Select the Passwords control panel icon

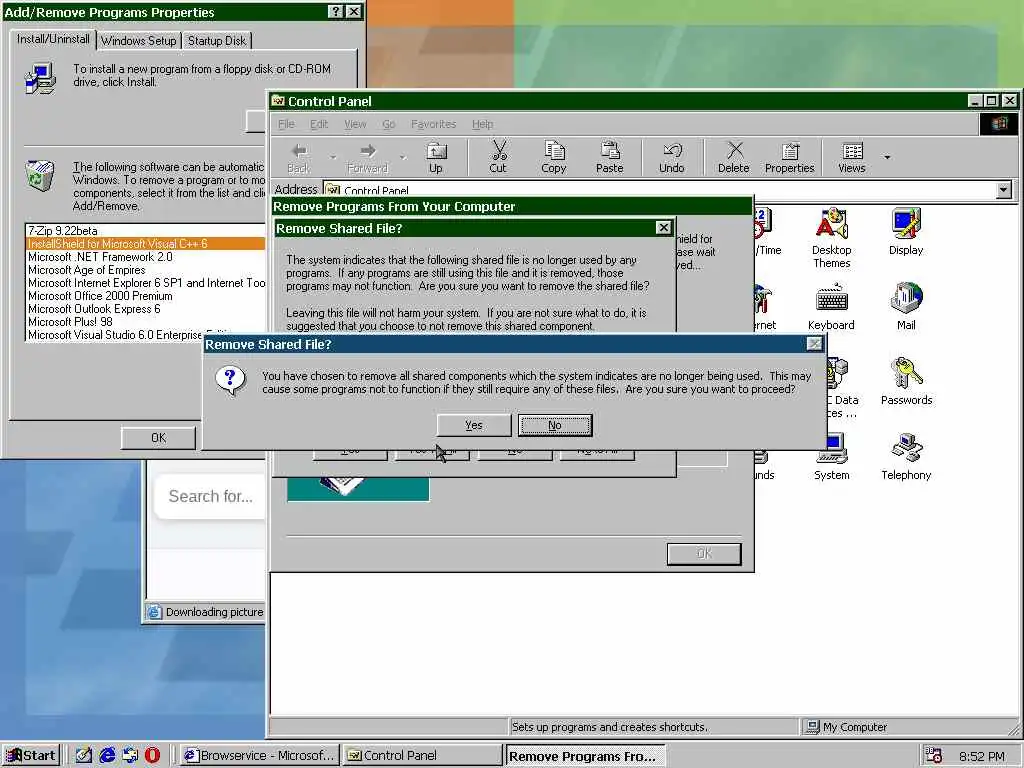click(x=906, y=381)
